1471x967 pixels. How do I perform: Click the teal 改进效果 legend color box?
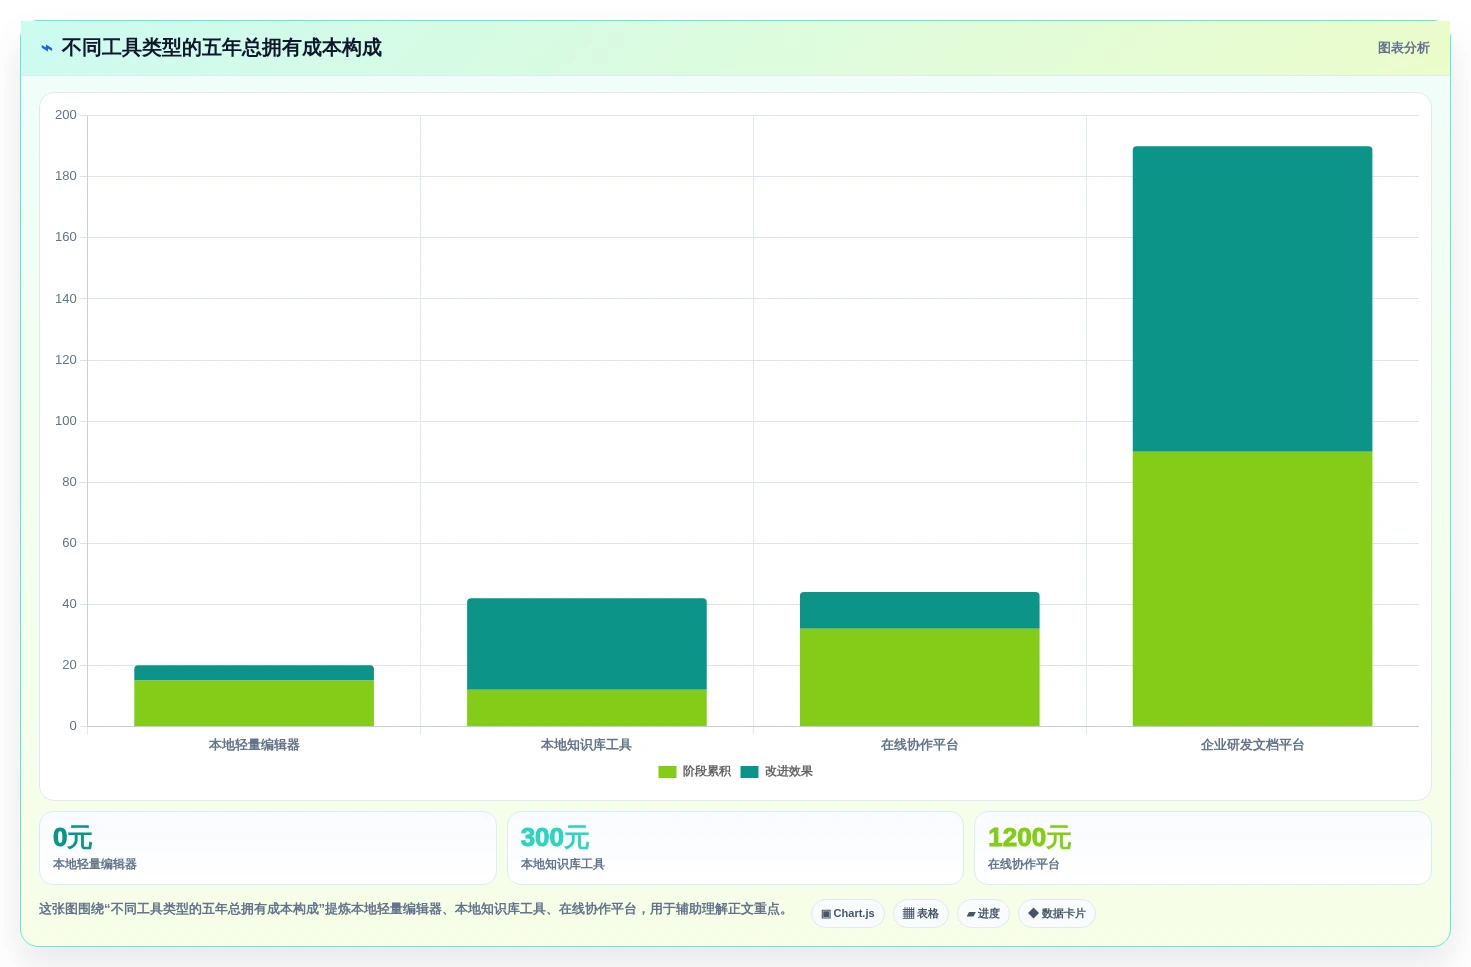coord(749,772)
